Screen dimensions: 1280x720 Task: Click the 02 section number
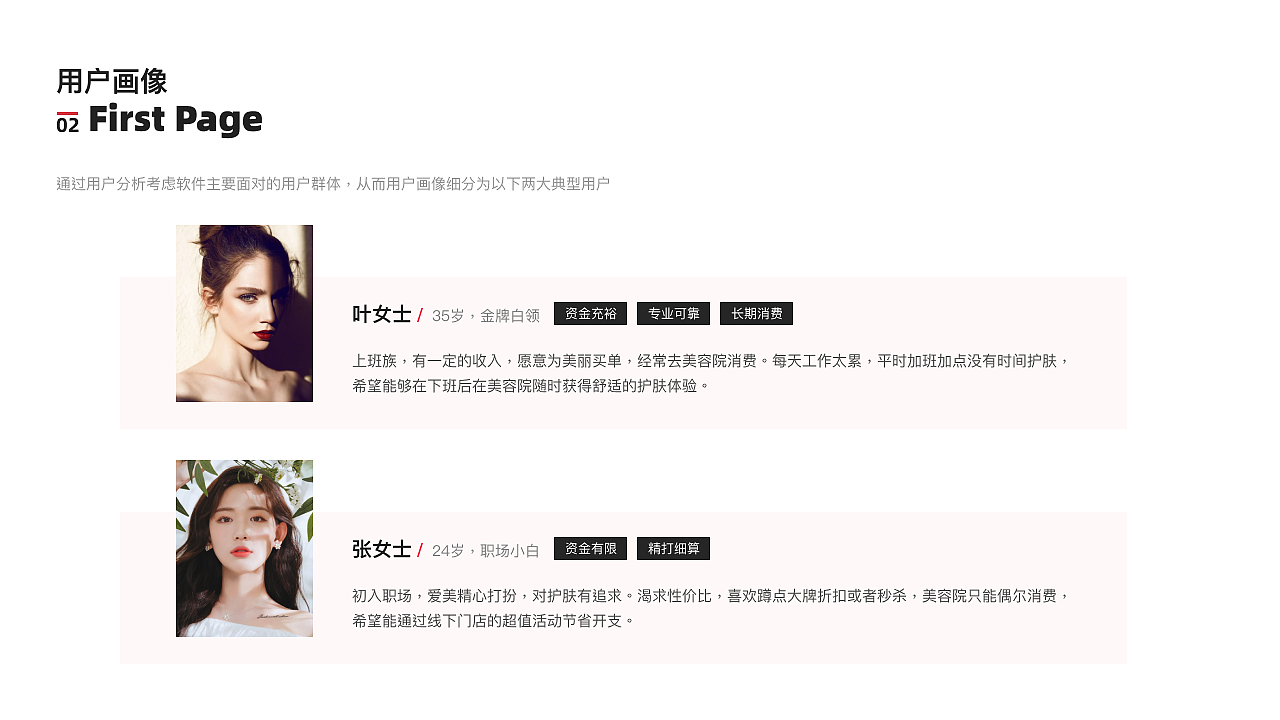tap(67, 126)
